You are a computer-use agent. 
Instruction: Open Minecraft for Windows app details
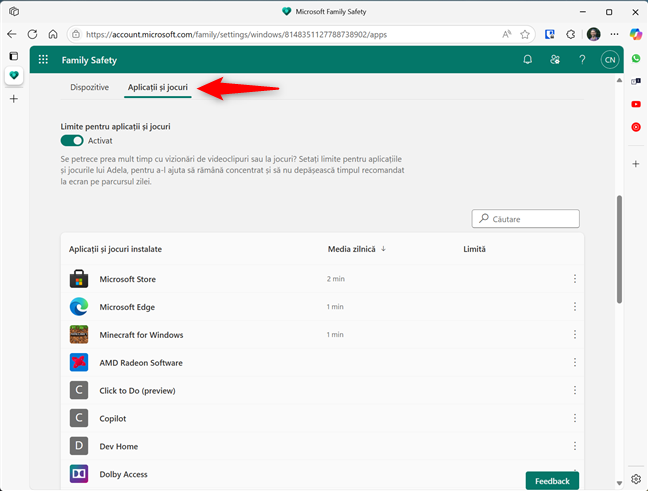click(x=141, y=335)
